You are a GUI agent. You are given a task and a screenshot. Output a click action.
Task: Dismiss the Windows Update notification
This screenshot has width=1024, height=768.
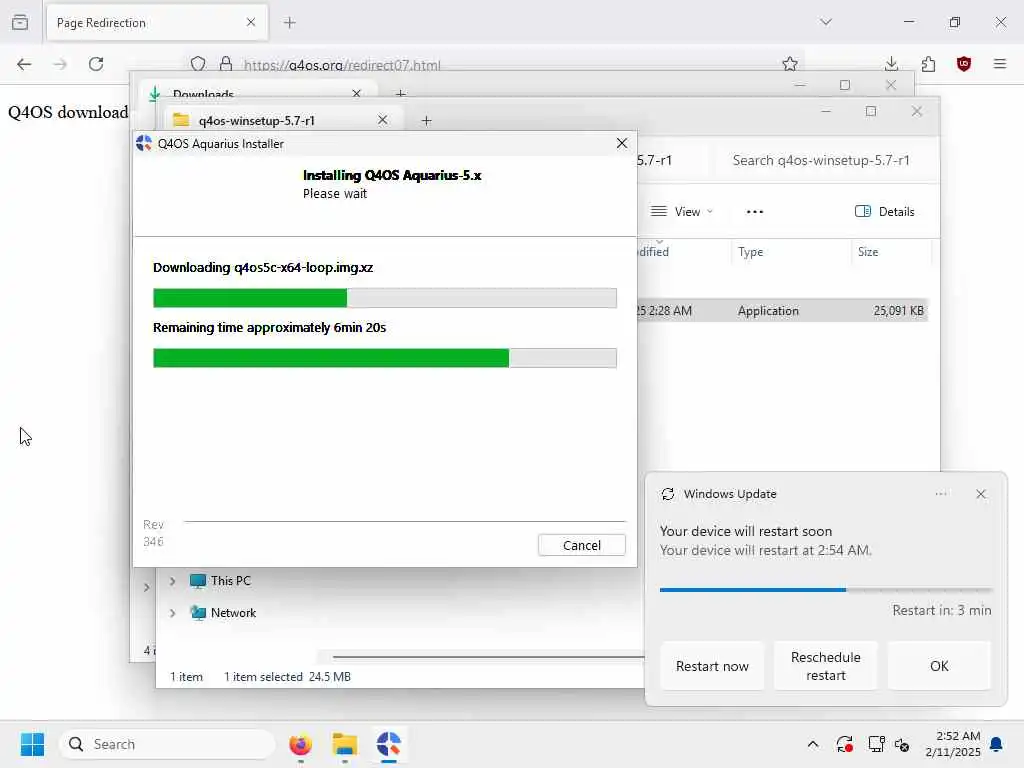pyautogui.click(x=980, y=494)
